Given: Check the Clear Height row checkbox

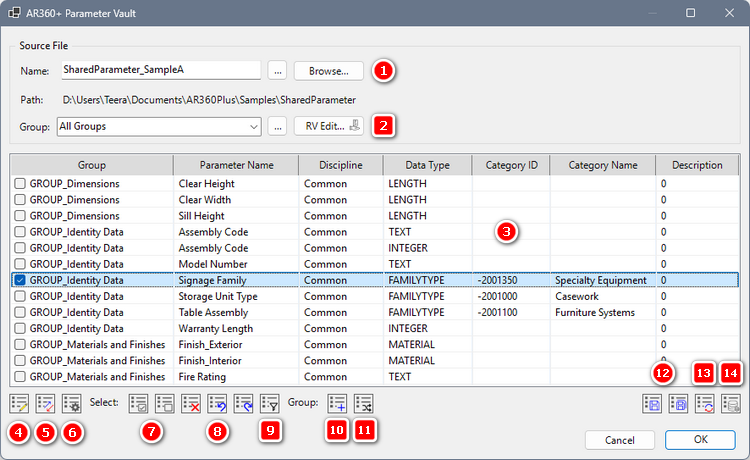Looking at the screenshot, I should point(20,184).
